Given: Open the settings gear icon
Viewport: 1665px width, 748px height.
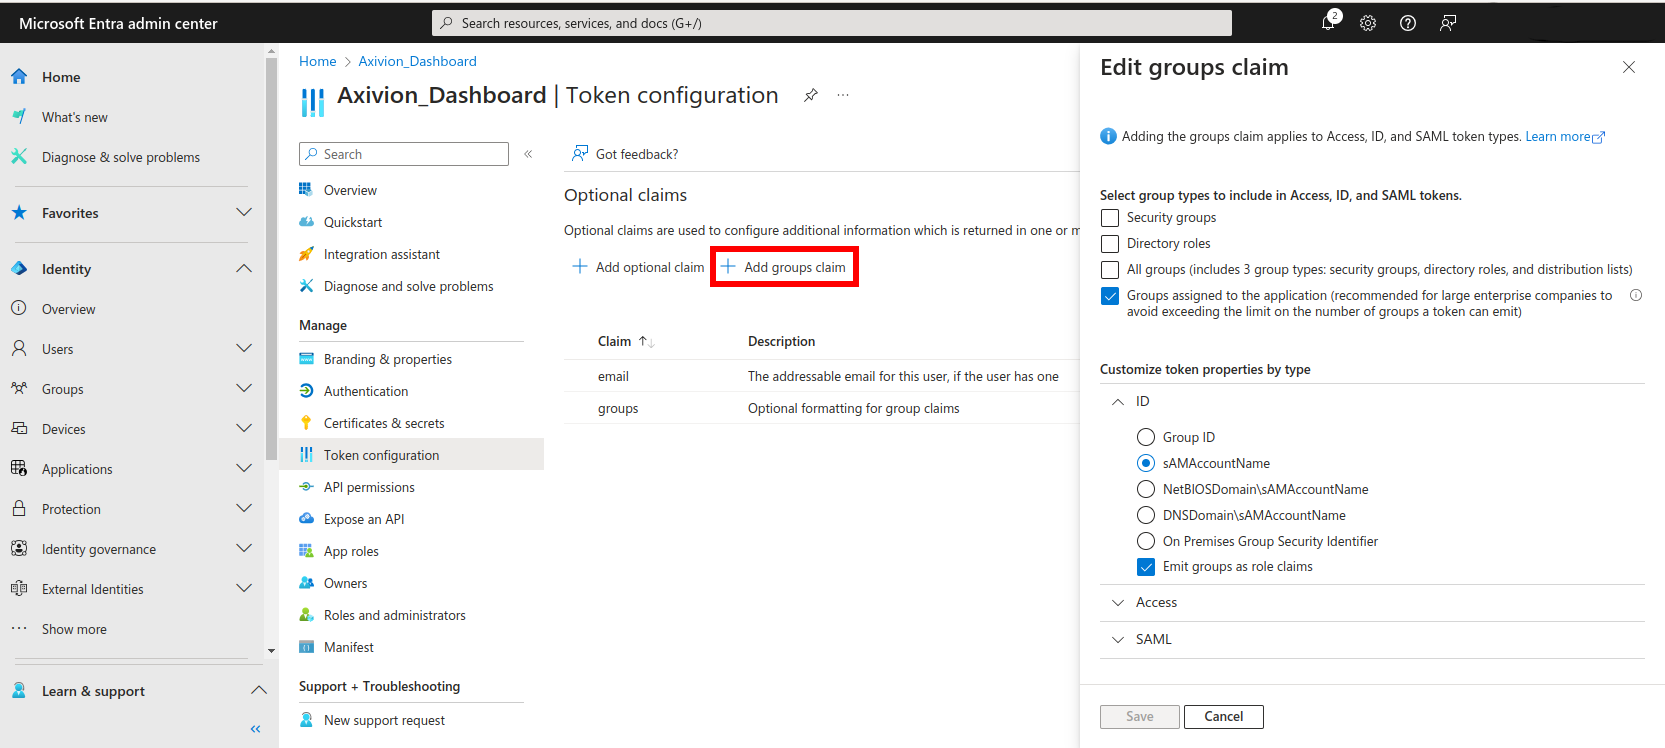Looking at the screenshot, I should (1368, 23).
